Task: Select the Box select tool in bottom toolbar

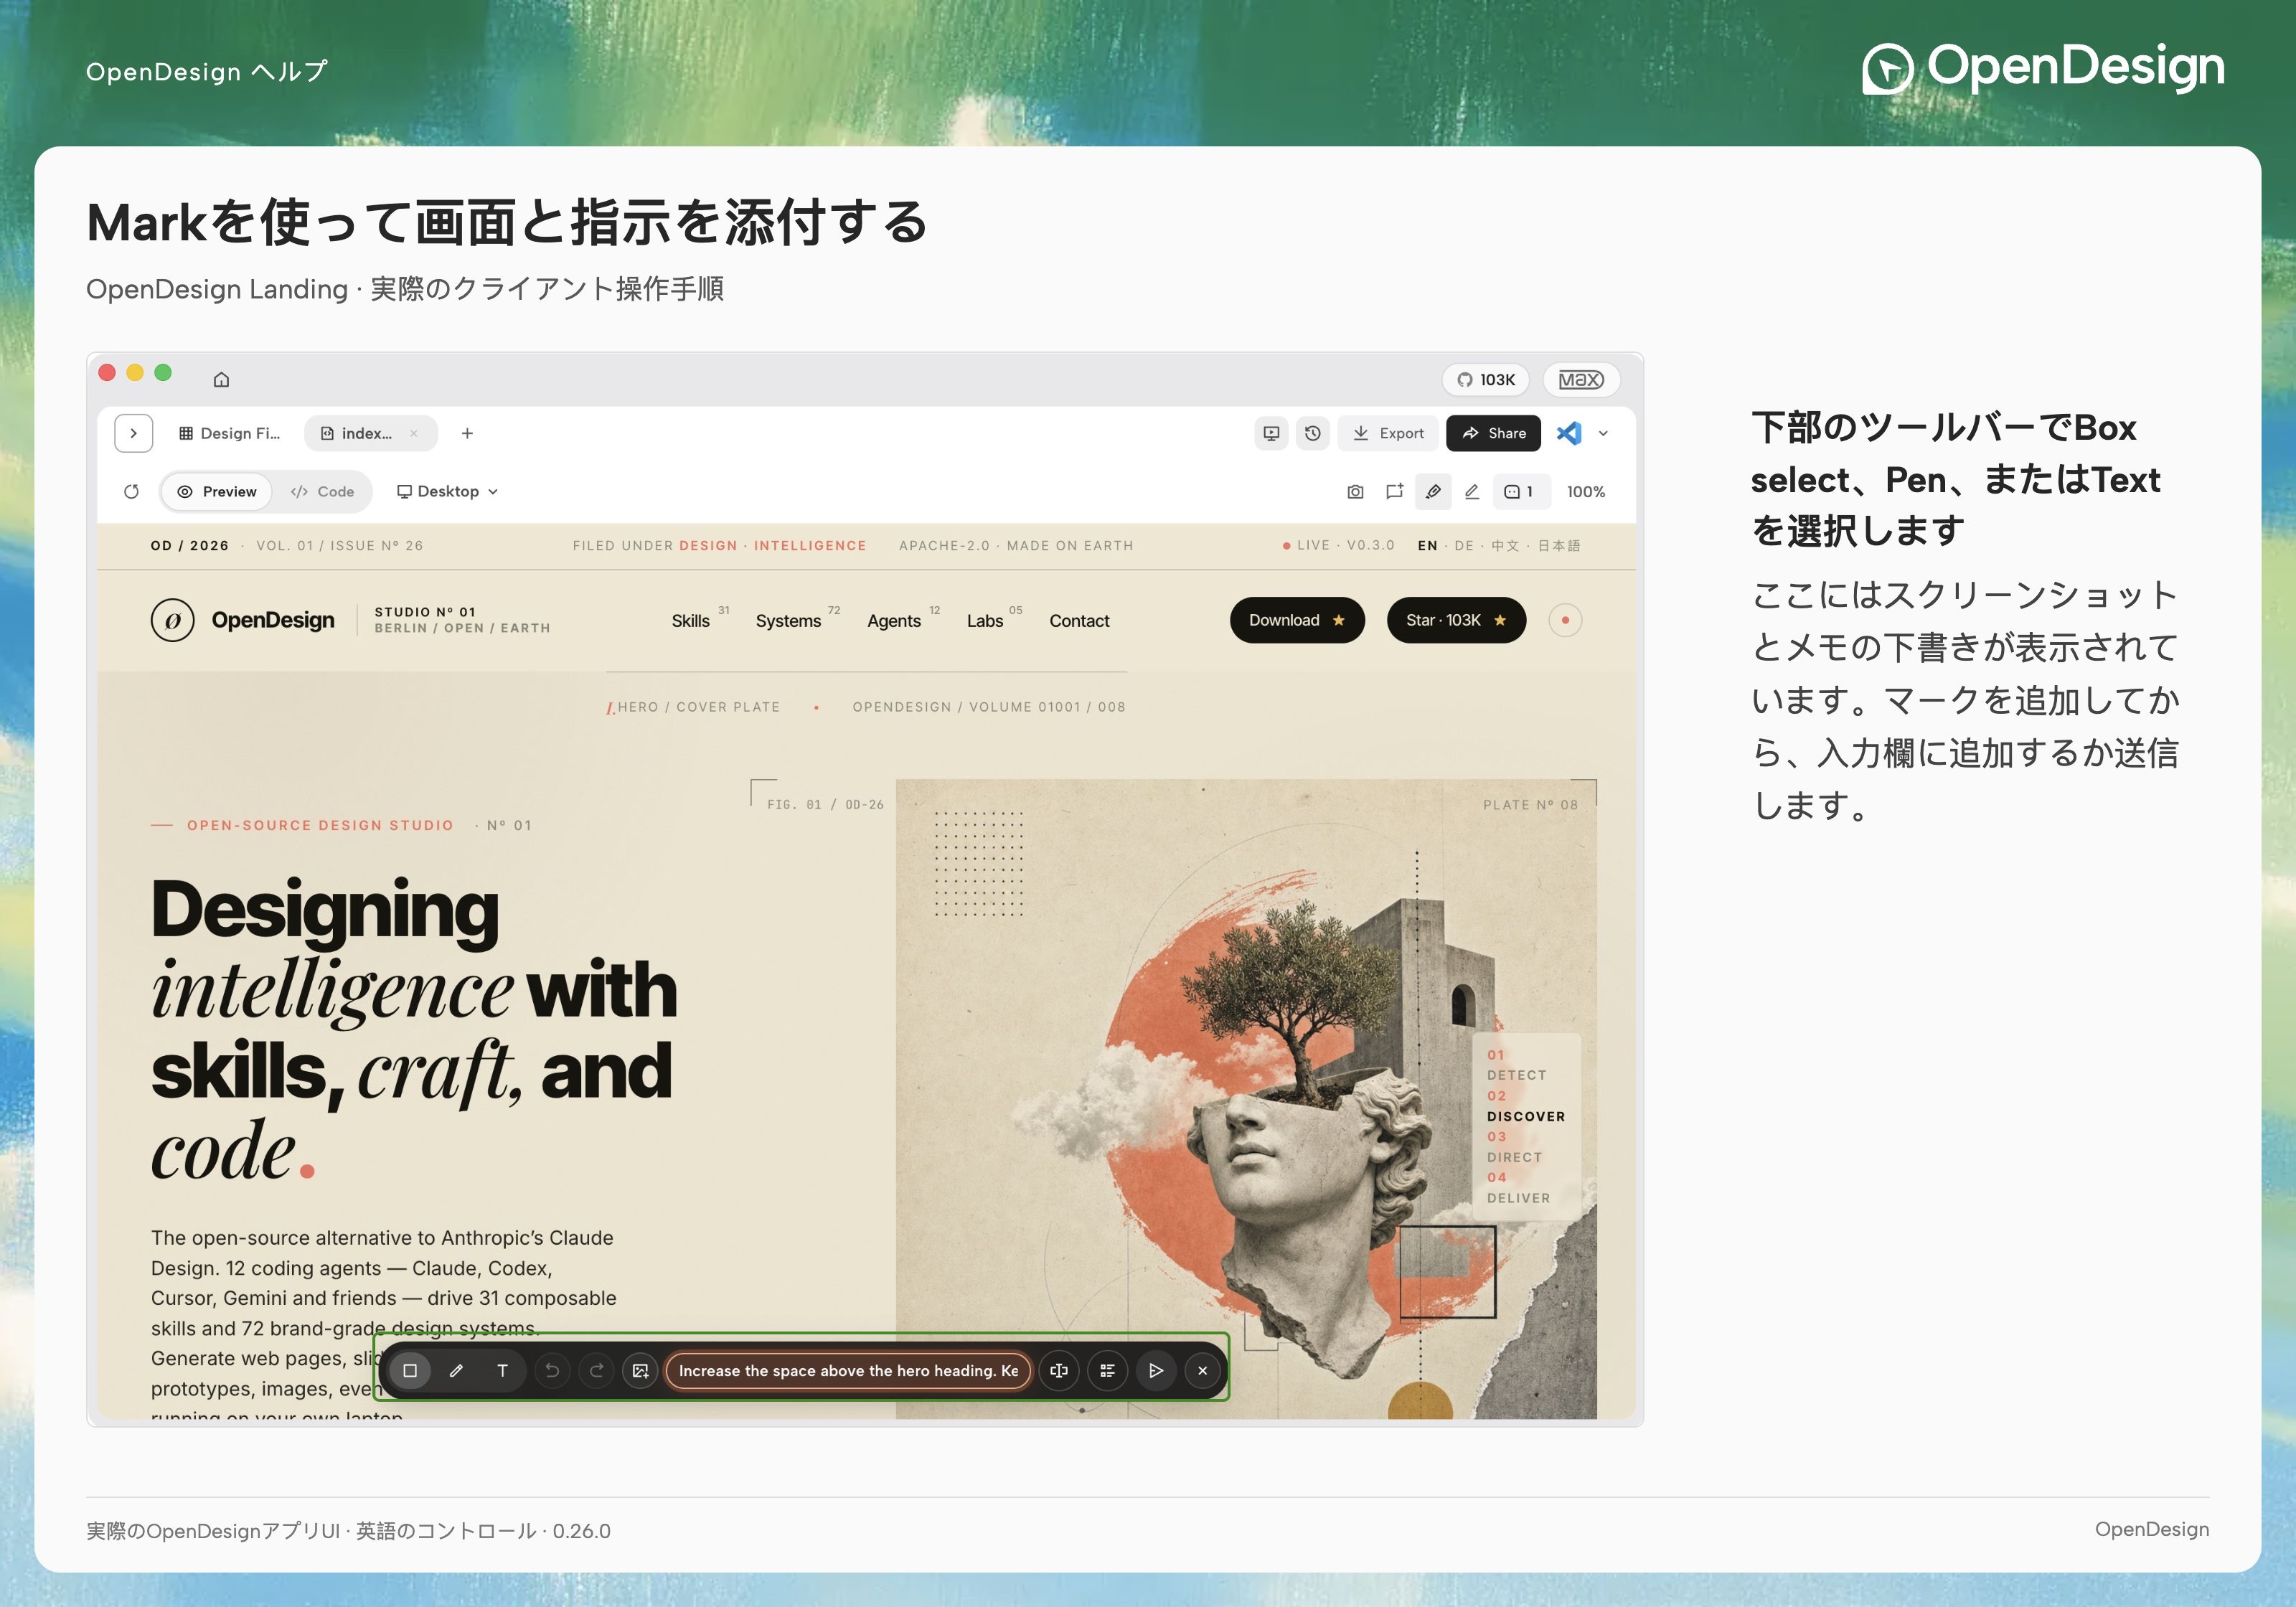Action: [410, 1370]
